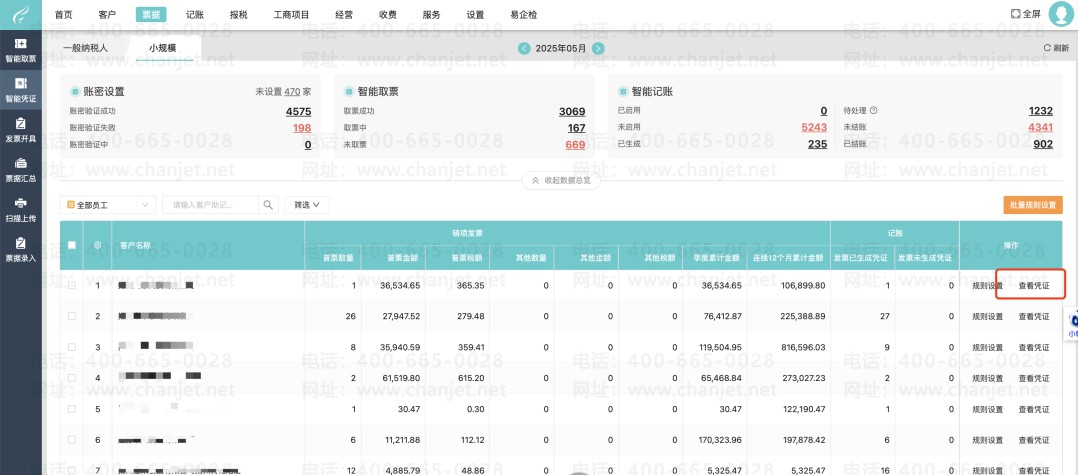Go to previous month arrow
This screenshot has height=475, width=1078.
pos(525,48)
